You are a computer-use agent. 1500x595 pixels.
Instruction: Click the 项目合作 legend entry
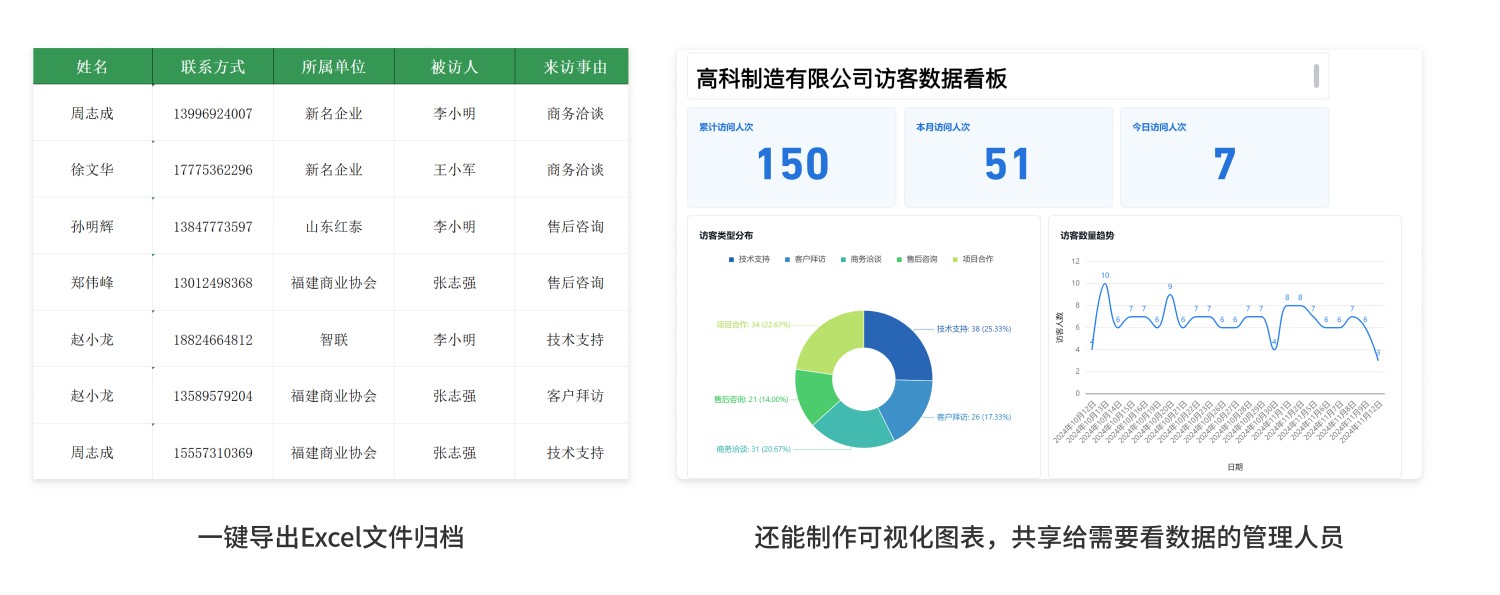pos(972,259)
